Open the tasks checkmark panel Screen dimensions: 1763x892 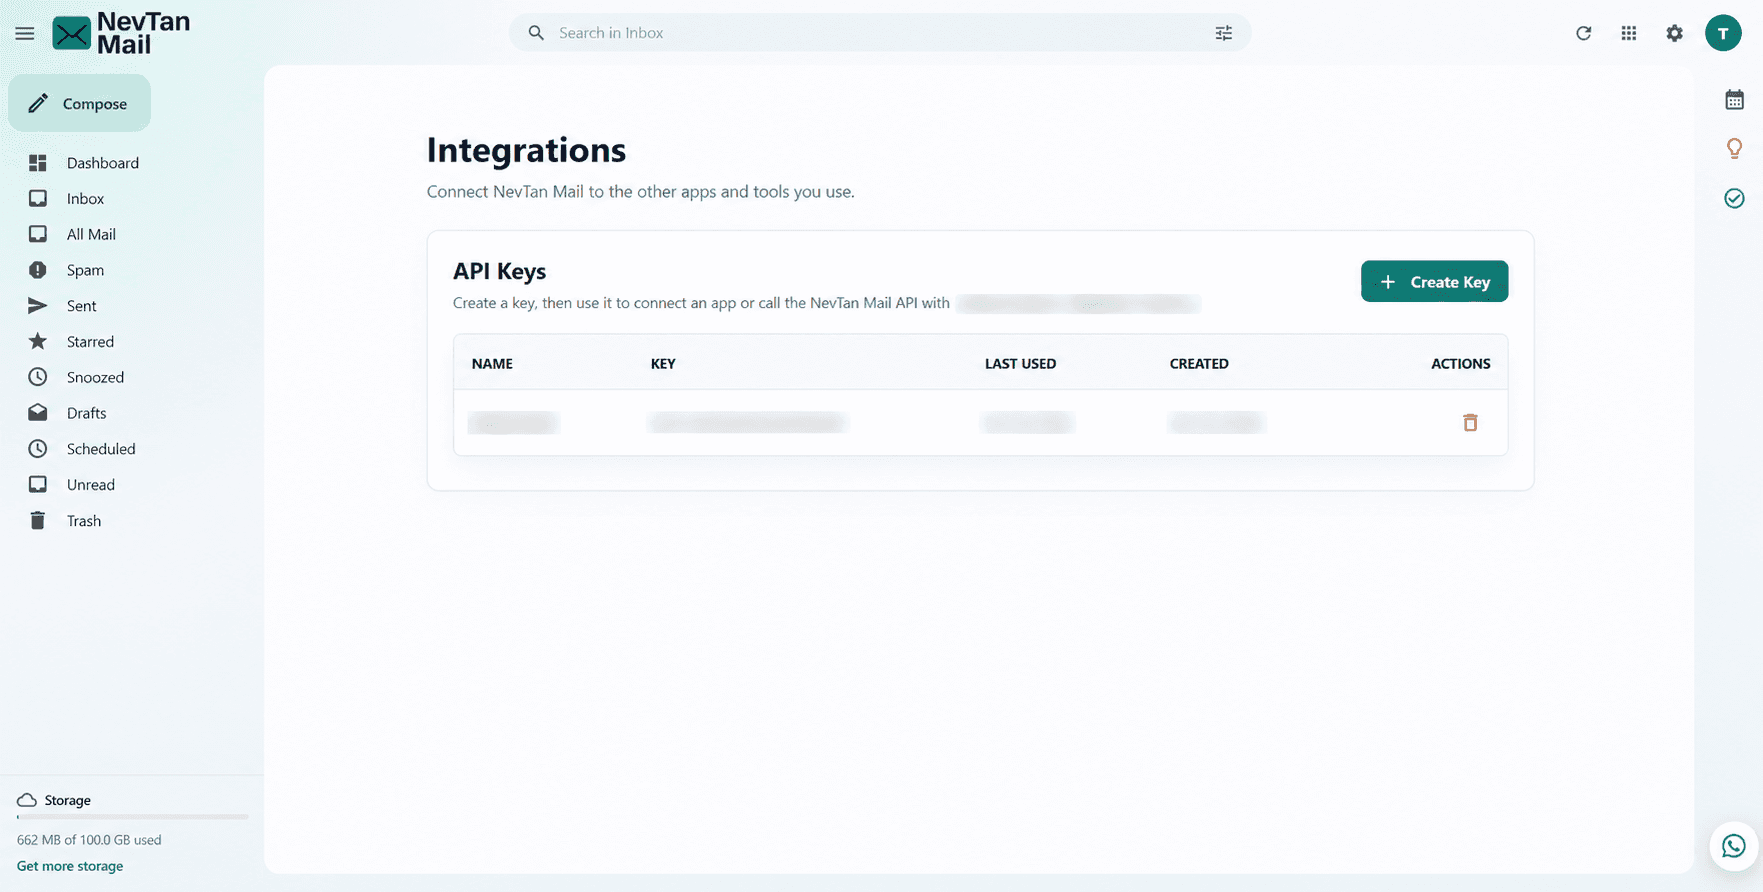(x=1735, y=198)
